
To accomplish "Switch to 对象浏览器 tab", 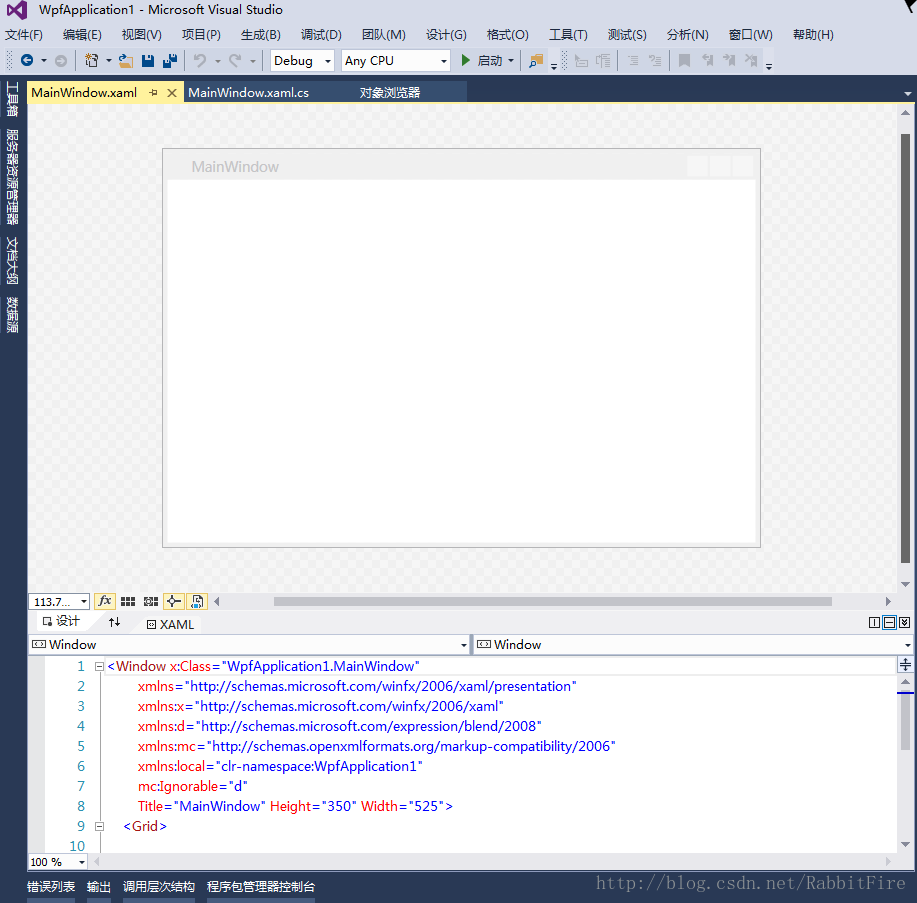I will (389, 92).
